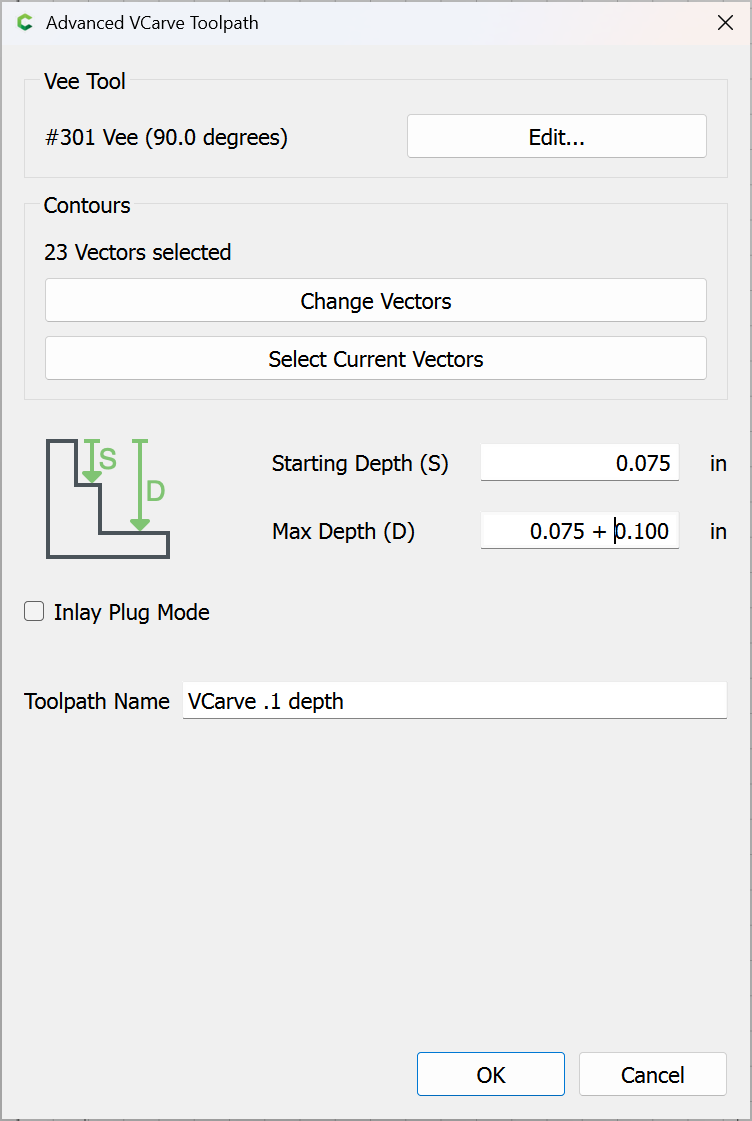The width and height of the screenshot is (752, 1121).
Task: Click the Inlay Plug Mode label text
Action: [x=131, y=613]
